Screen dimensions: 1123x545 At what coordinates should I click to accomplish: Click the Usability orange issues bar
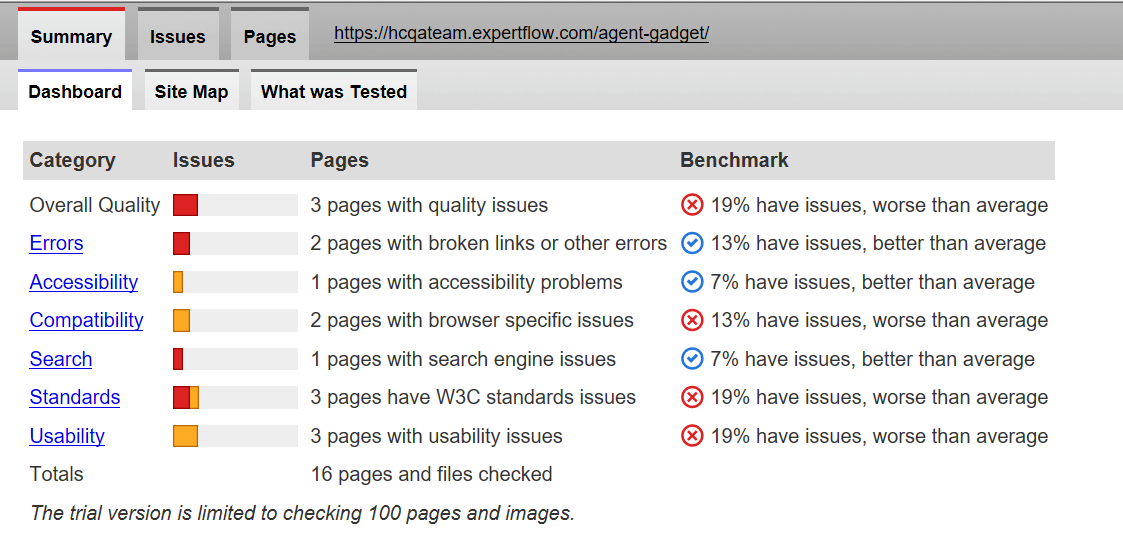pyautogui.click(x=185, y=436)
